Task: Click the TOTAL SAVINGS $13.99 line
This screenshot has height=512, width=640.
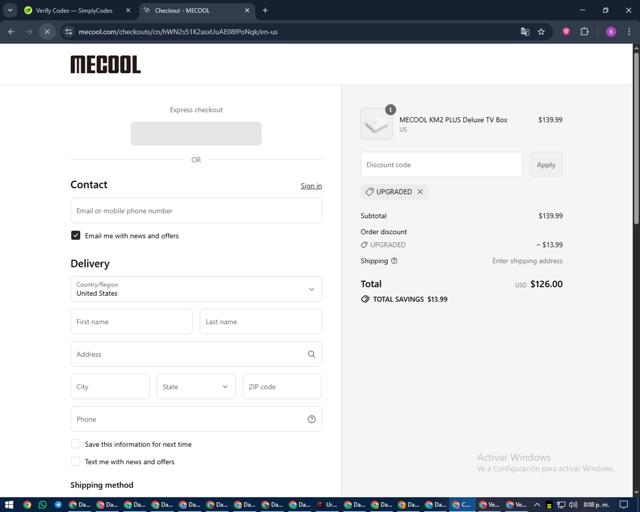Action: coord(404,299)
